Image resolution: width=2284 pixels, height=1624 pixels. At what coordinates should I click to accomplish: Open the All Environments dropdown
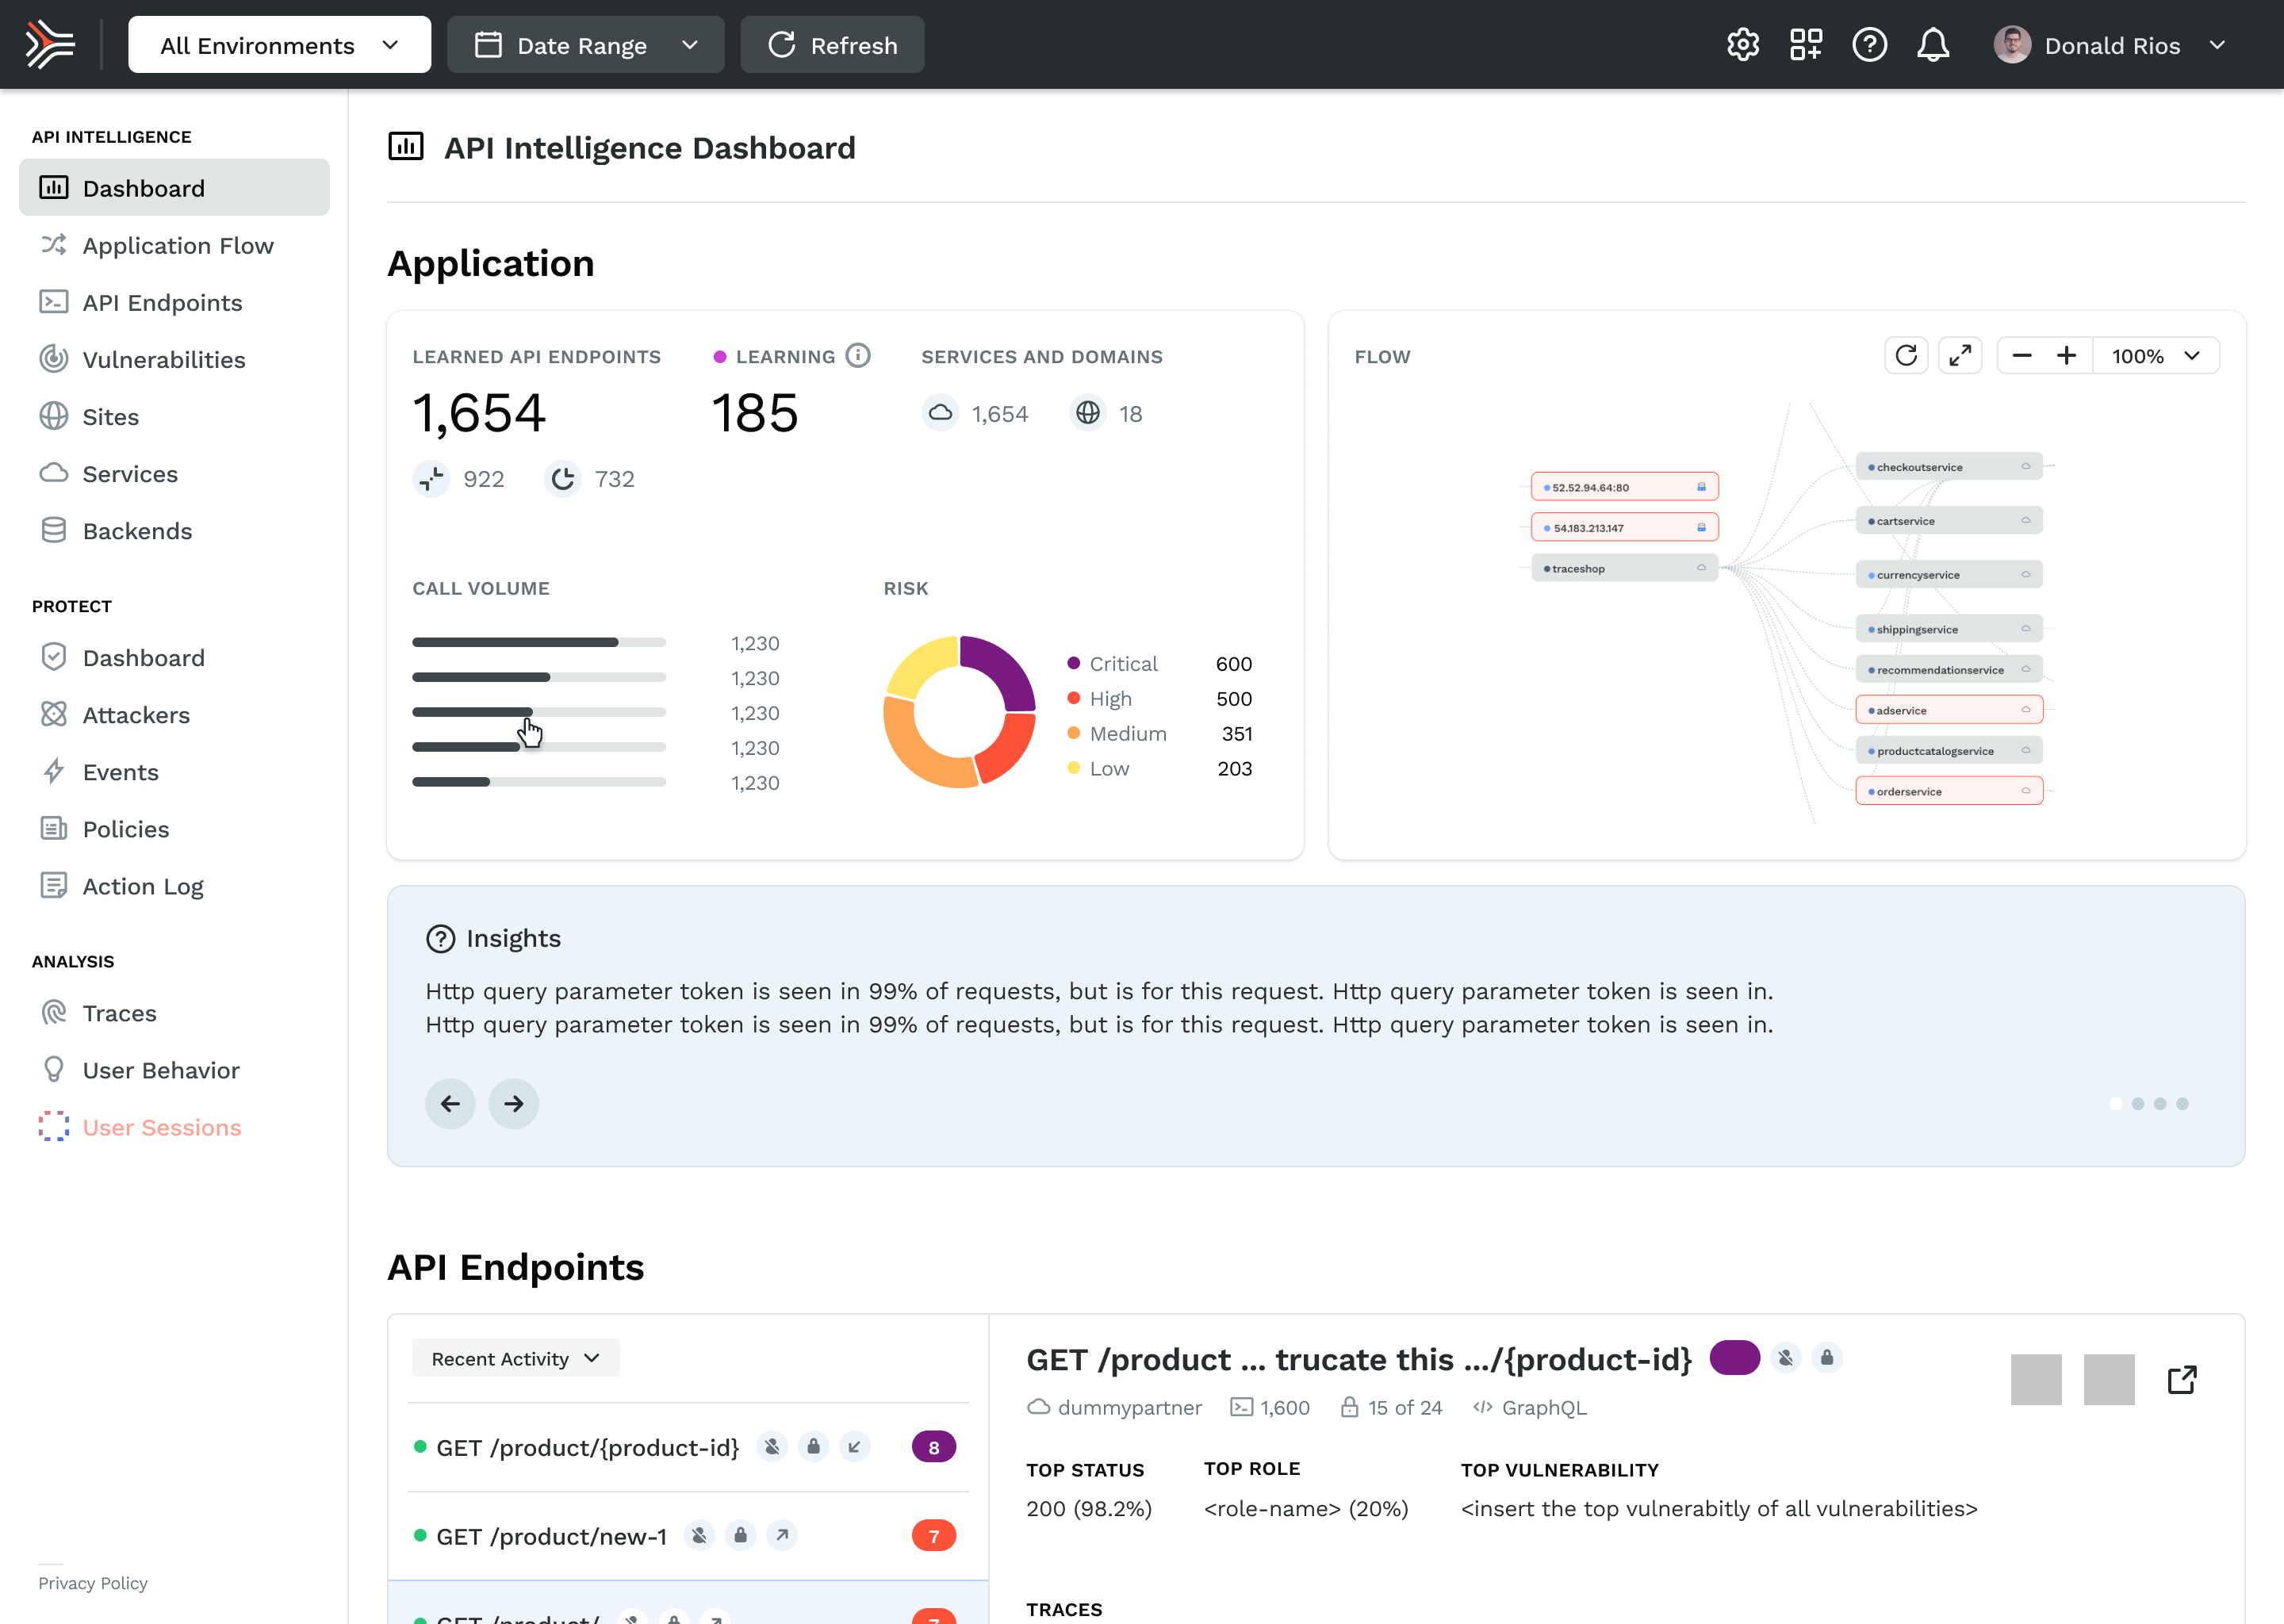pos(279,45)
